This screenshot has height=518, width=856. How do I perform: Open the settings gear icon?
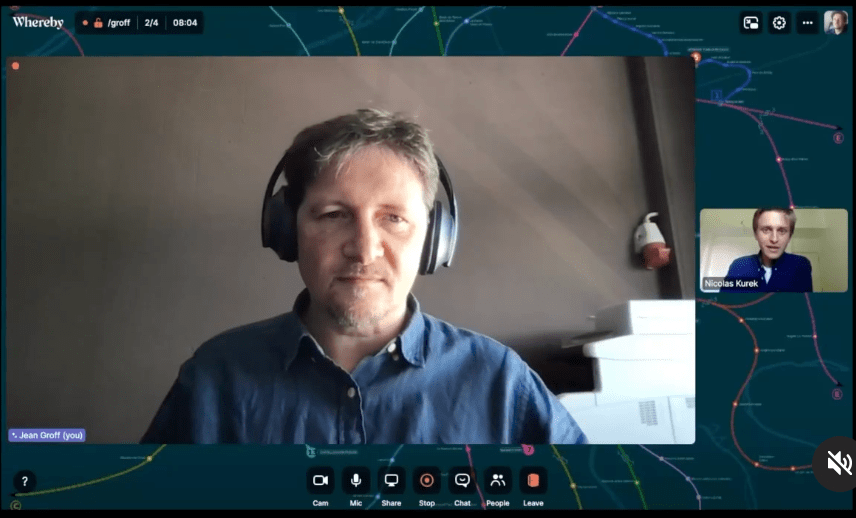[x=779, y=23]
